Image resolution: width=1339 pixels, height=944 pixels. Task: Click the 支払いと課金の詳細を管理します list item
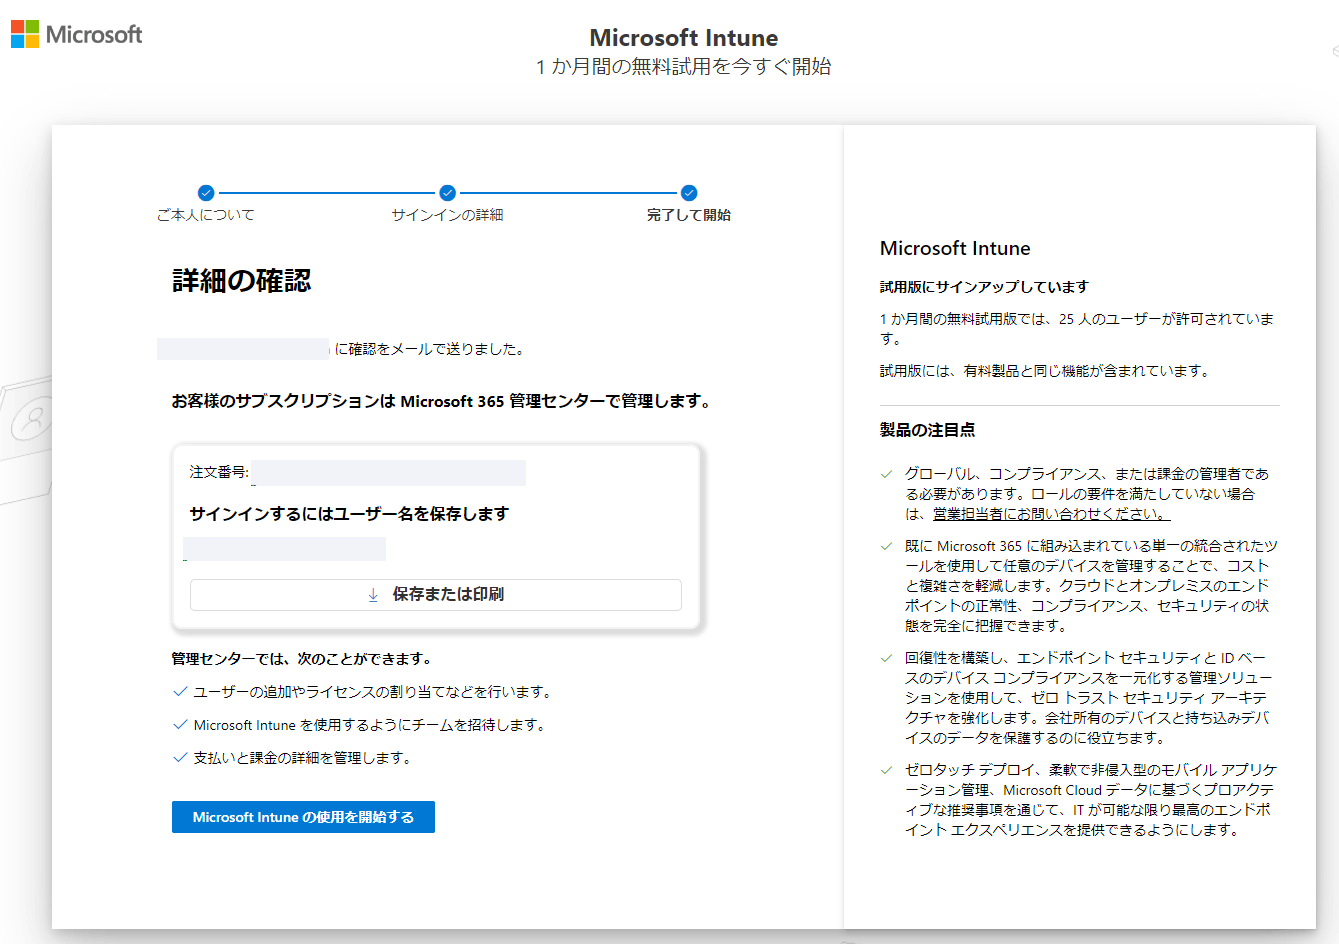(302, 758)
